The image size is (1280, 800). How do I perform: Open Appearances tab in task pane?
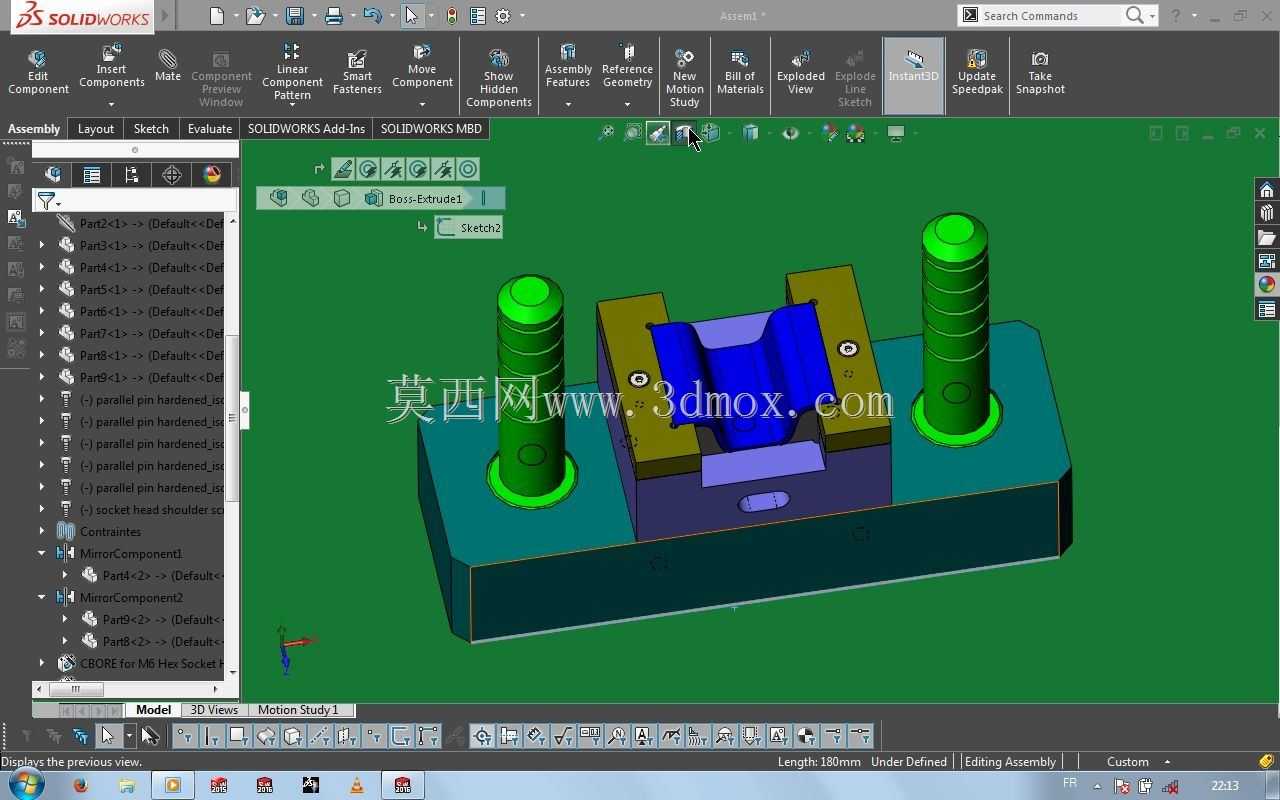[x=1267, y=284]
